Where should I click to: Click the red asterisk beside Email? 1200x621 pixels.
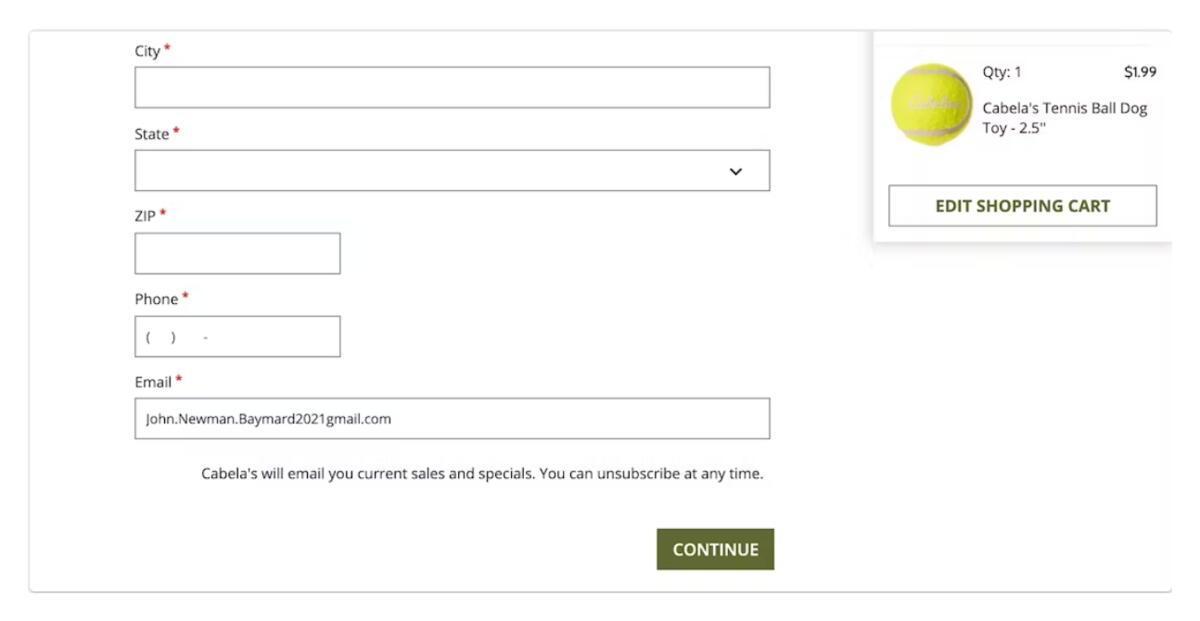click(x=179, y=380)
